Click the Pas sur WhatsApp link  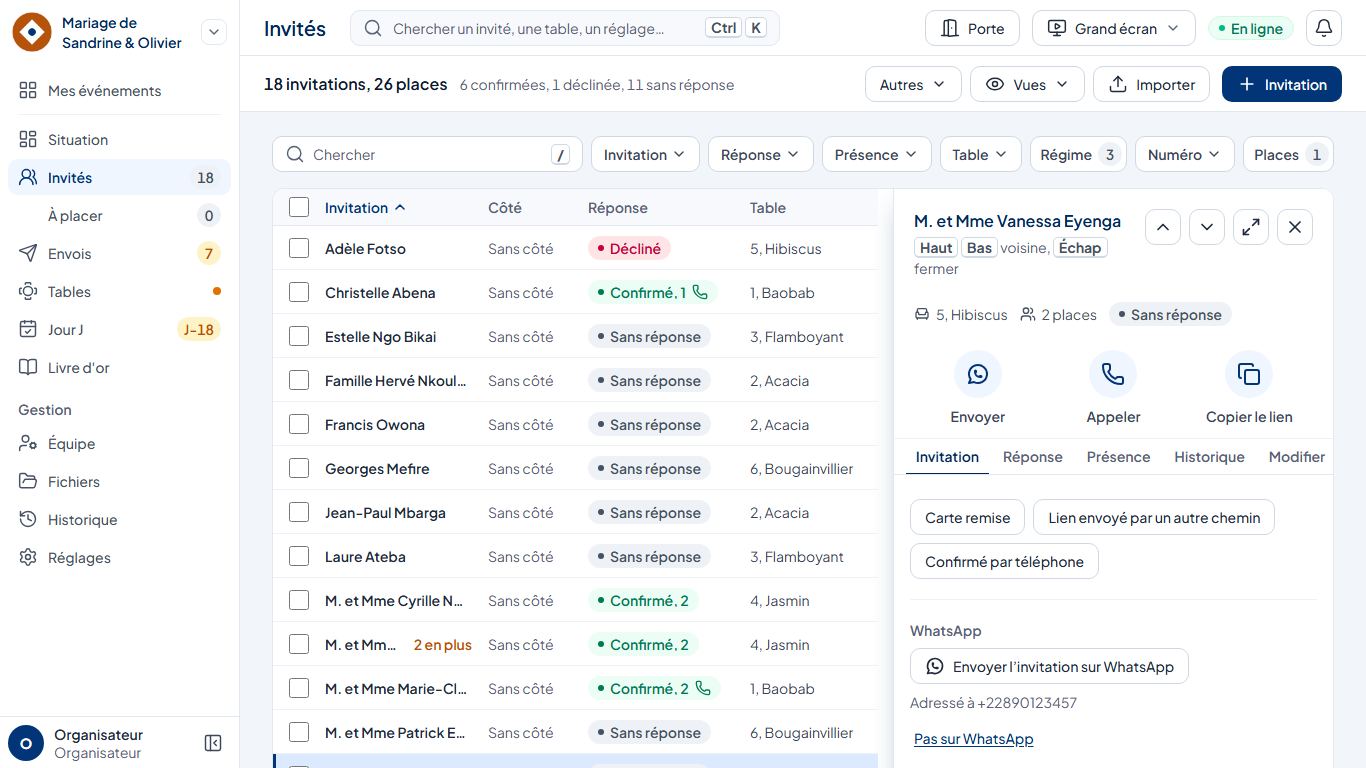tap(974, 739)
